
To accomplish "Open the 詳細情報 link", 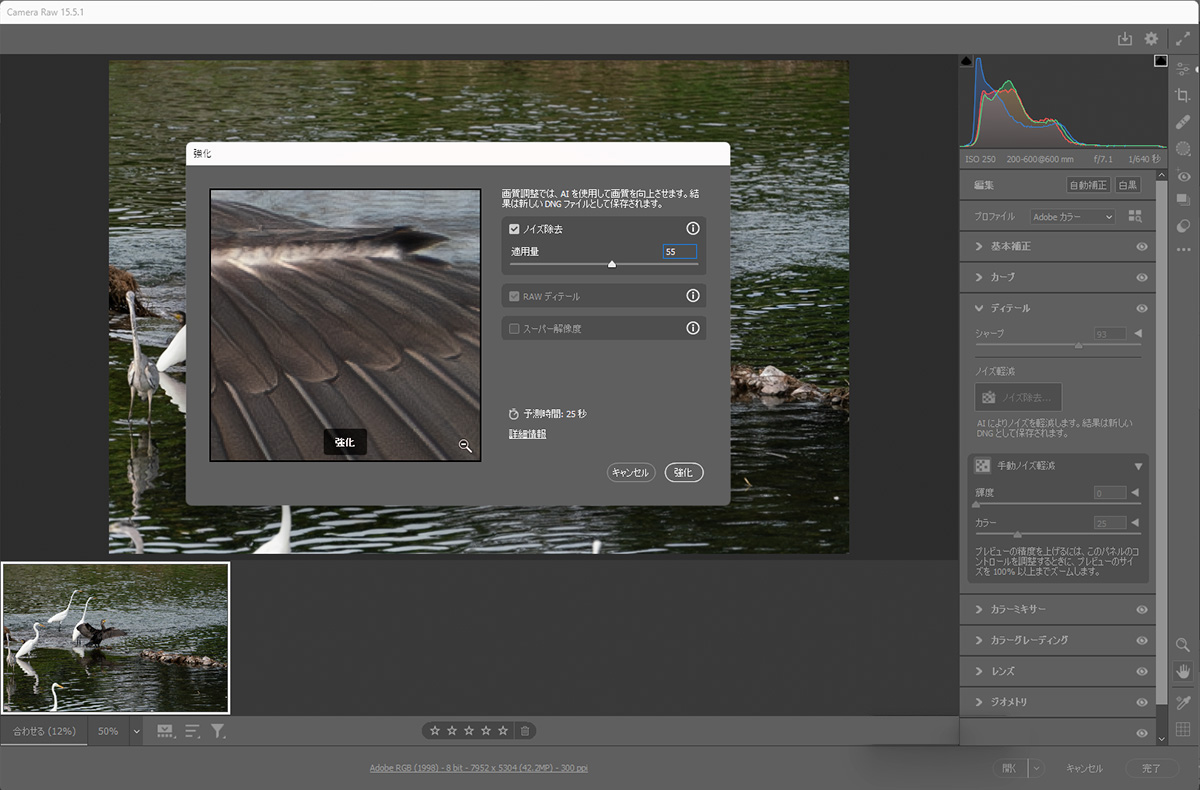I will point(527,434).
